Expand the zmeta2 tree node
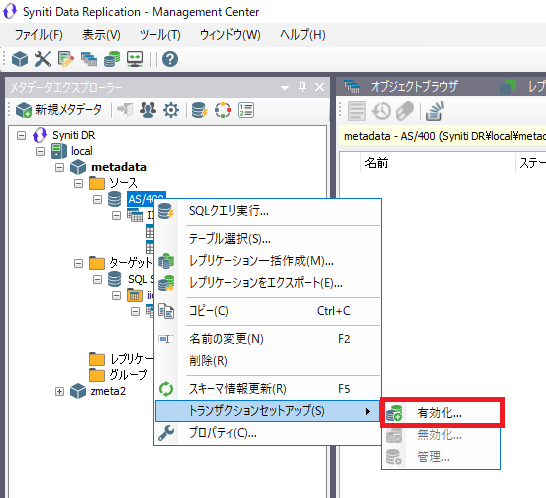This screenshot has width=546, height=498. (60, 391)
